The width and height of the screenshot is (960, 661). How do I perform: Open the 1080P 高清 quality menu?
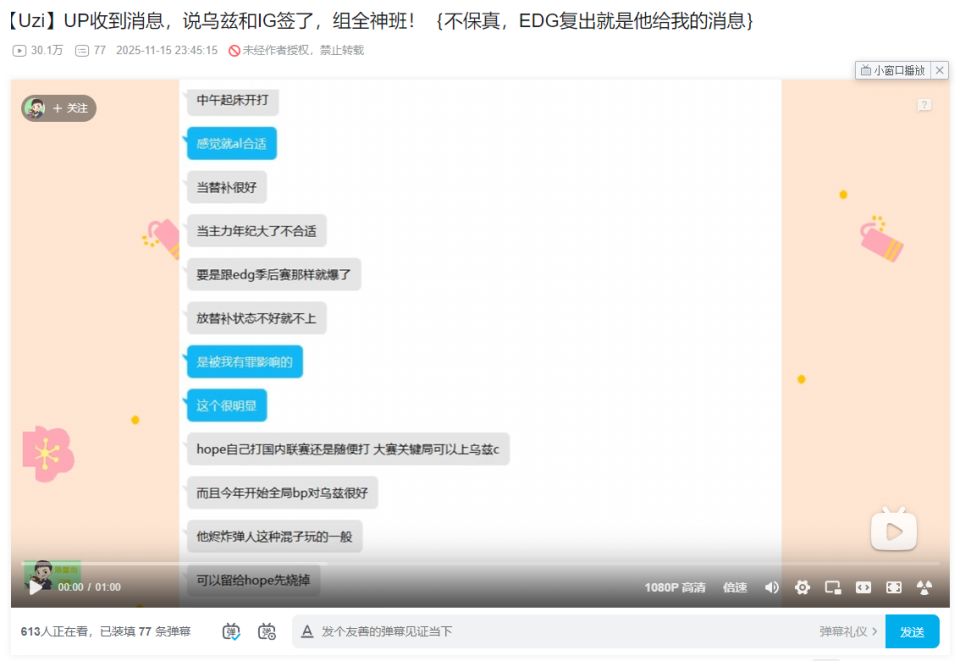674,587
